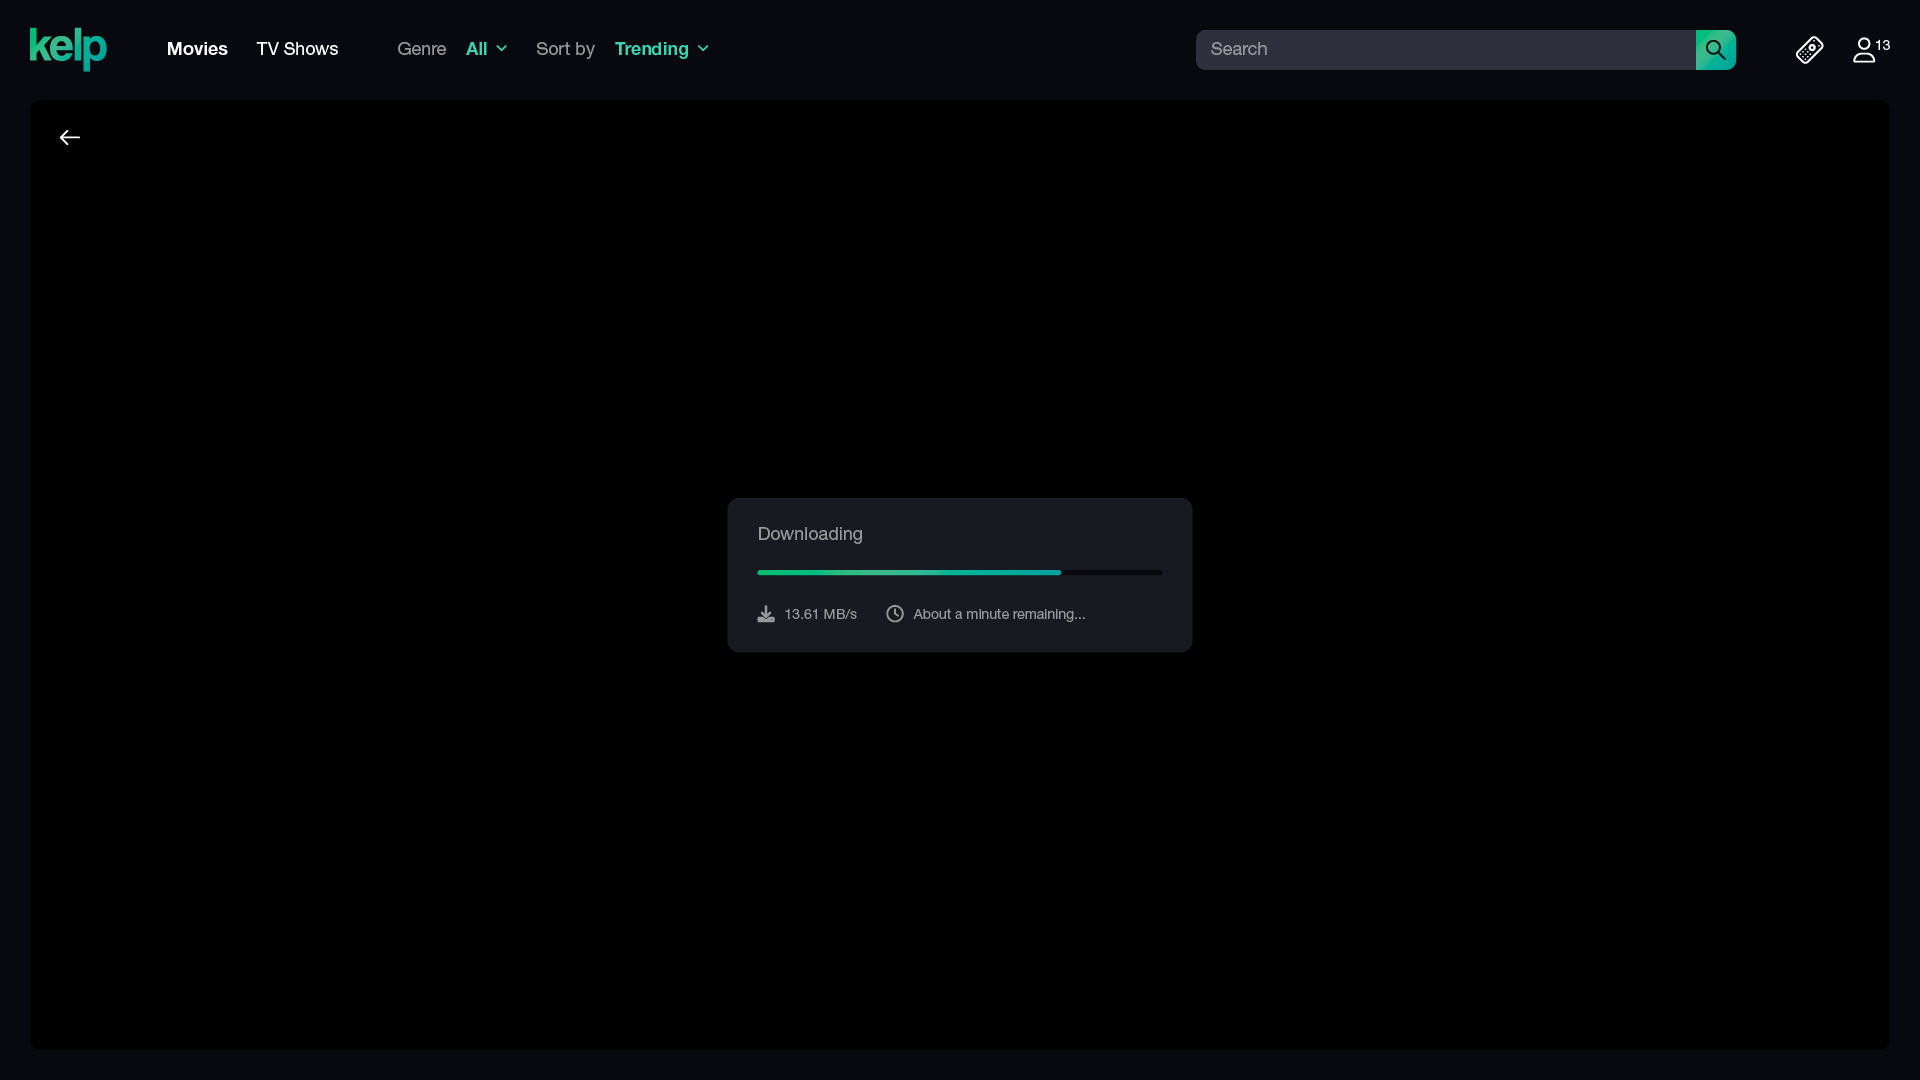Open the Sort by Trending dropdown
This screenshot has width=1920, height=1080.
coord(660,48)
